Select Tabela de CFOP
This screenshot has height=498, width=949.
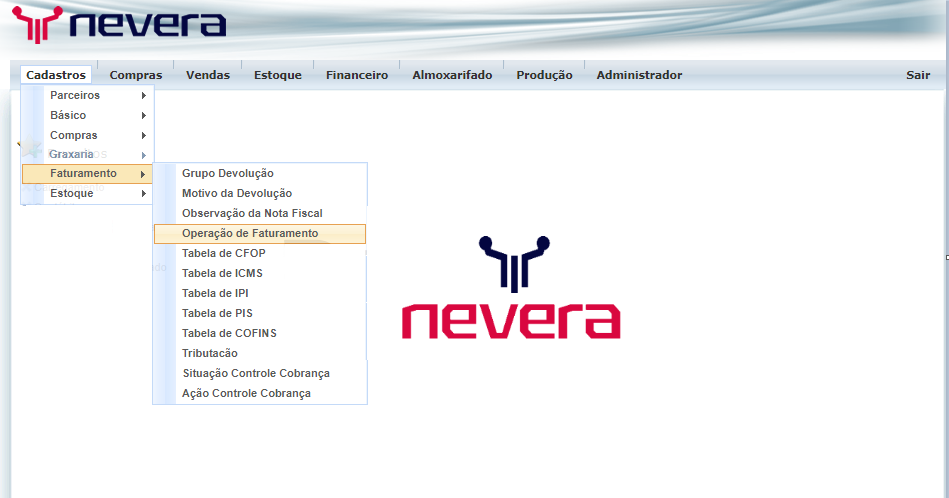[x=260, y=253]
